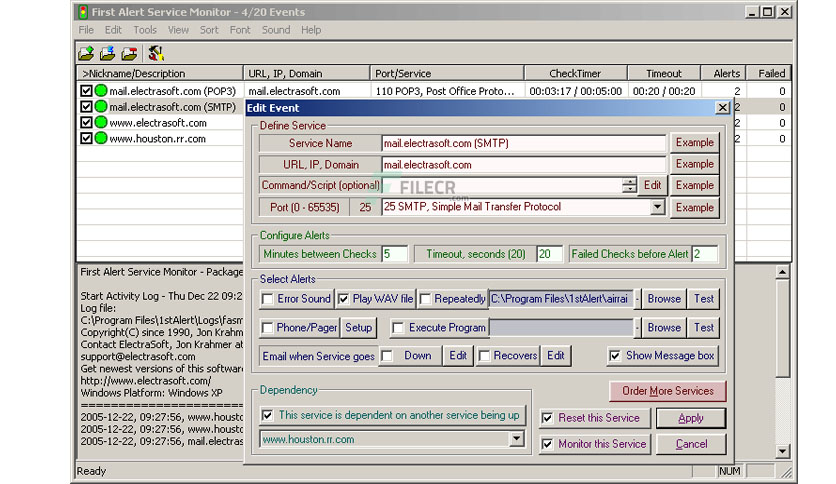The width and height of the screenshot is (836, 484).
Task: Open the Help menu
Action: (x=311, y=30)
